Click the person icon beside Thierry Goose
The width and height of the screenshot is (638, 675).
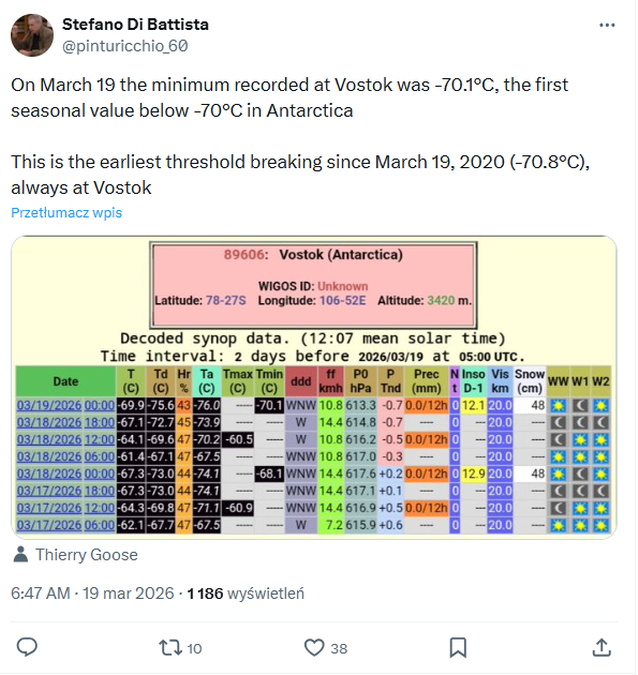point(22,555)
